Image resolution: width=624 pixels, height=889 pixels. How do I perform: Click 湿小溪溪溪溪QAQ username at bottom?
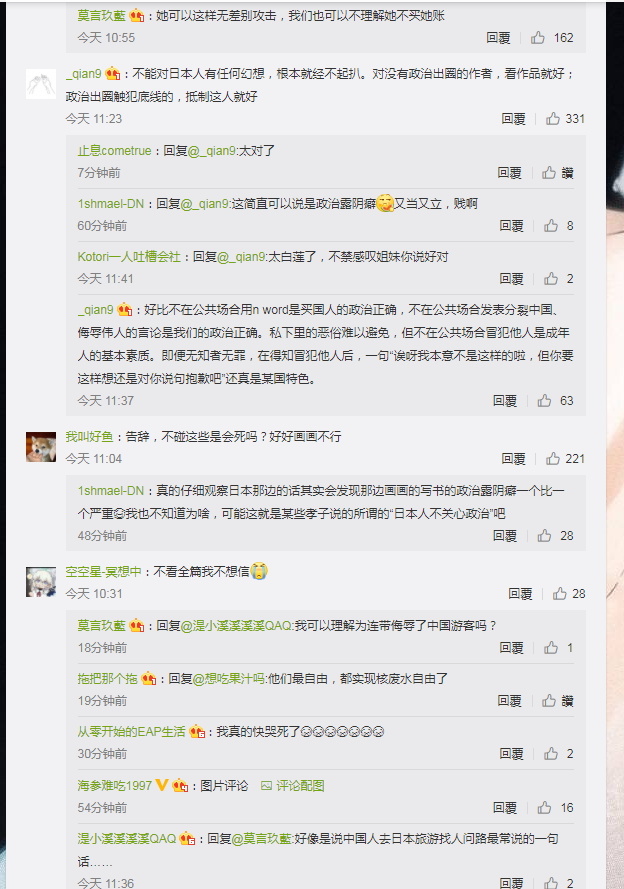coord(127,839)
